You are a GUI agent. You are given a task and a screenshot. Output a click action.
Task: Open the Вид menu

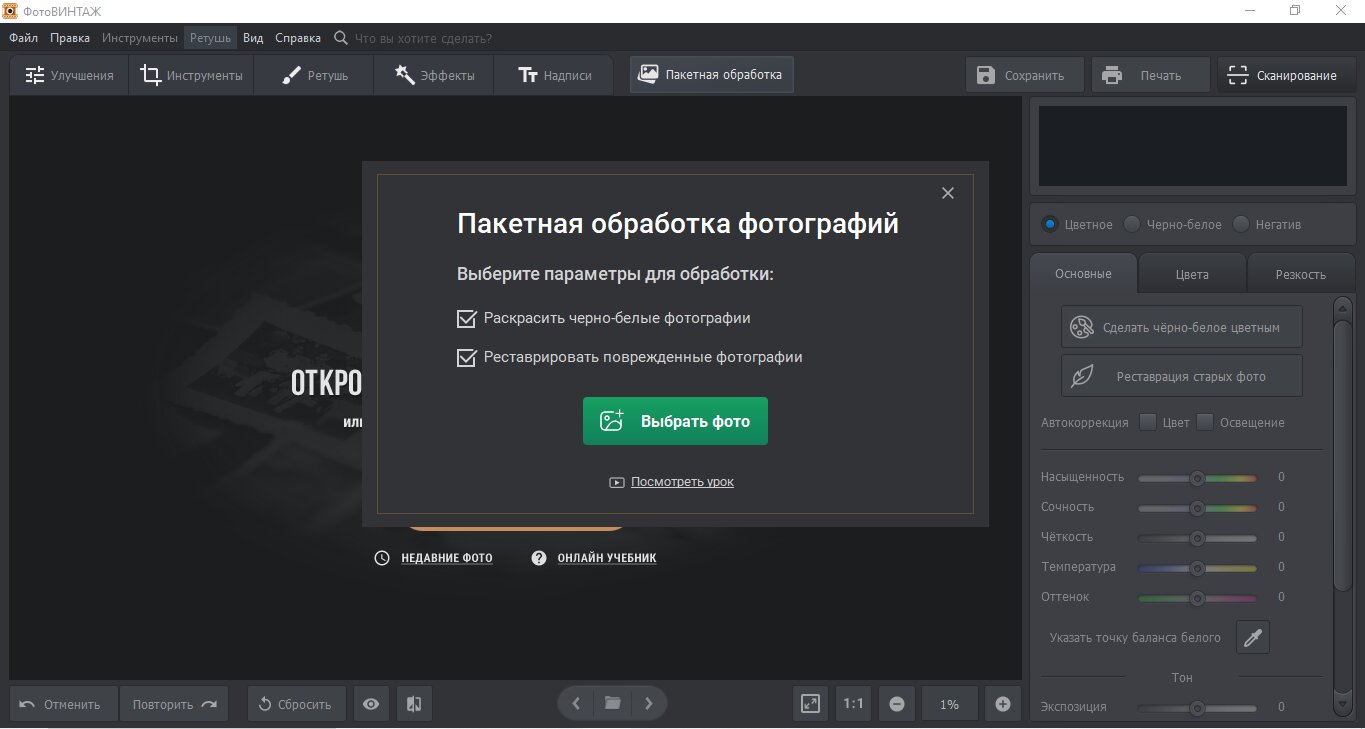click(x=253, y=38)
